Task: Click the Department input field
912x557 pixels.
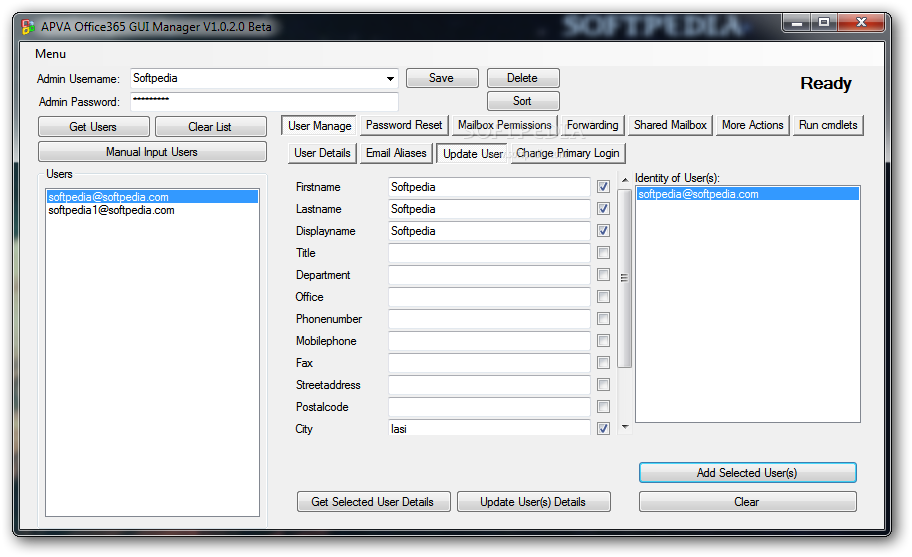Action: (x=489, y=275)
